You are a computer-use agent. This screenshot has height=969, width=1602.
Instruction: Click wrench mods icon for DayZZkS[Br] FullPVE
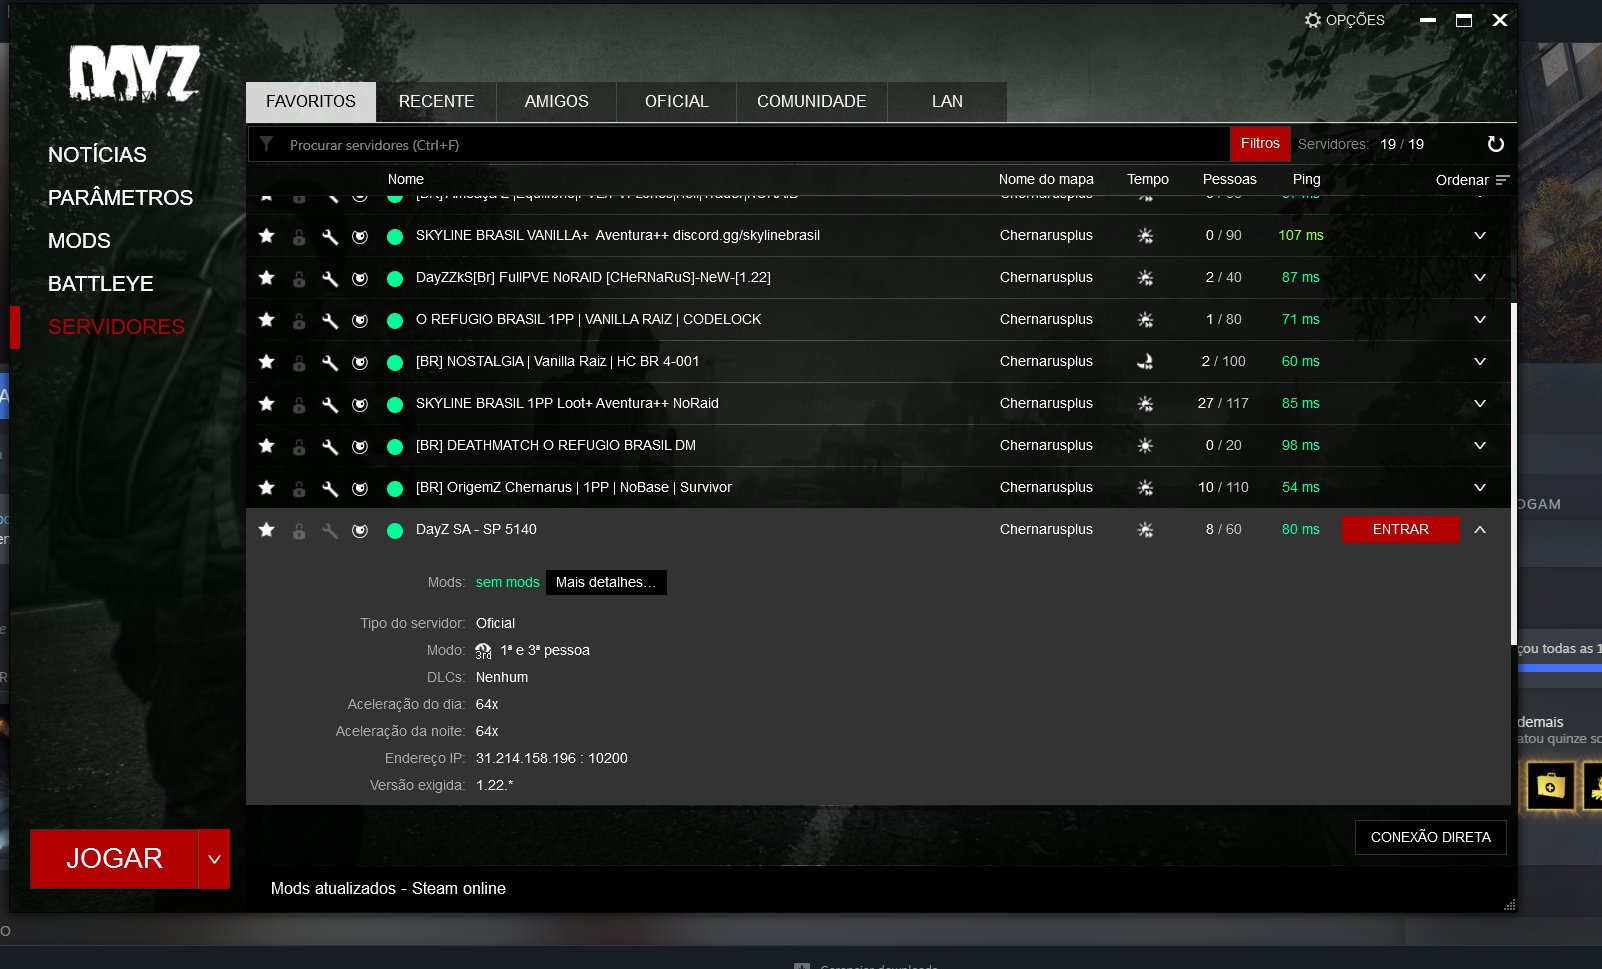(x=330, y=279)
